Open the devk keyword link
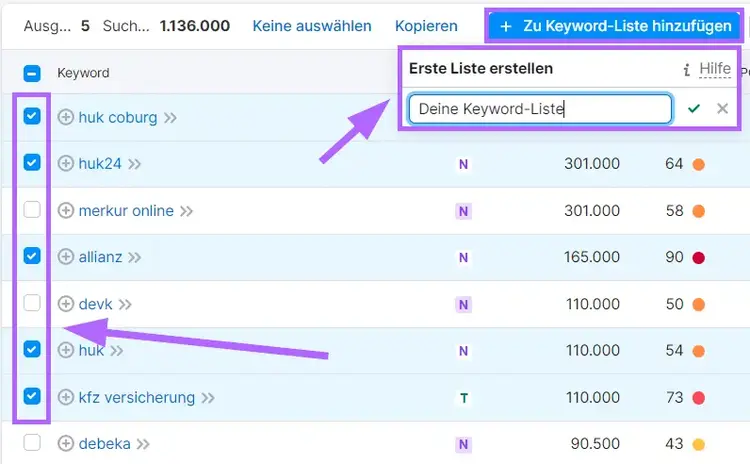The height and width of the screenshot is (464, 750). 96,304
